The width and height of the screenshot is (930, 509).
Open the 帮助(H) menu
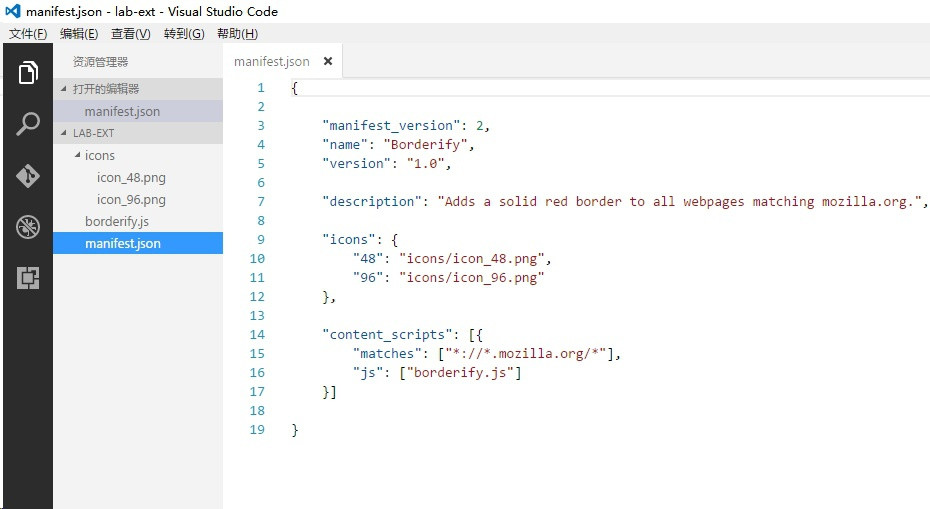click(237, 34)
